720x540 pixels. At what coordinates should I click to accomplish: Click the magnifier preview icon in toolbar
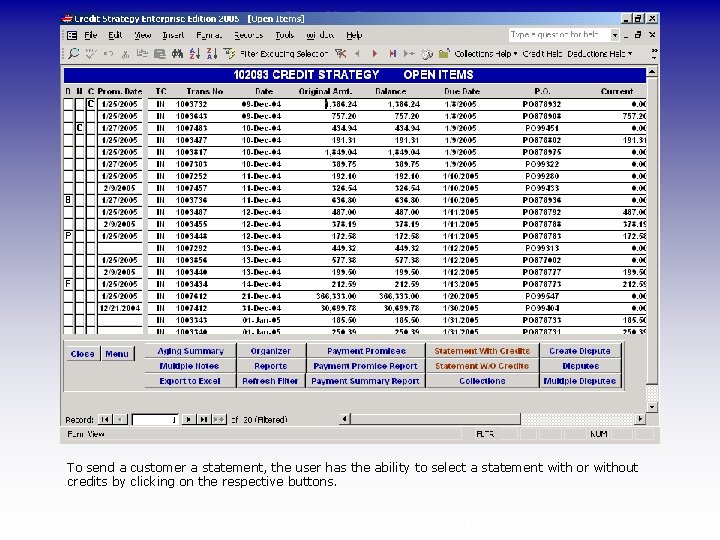click(73, 54)
